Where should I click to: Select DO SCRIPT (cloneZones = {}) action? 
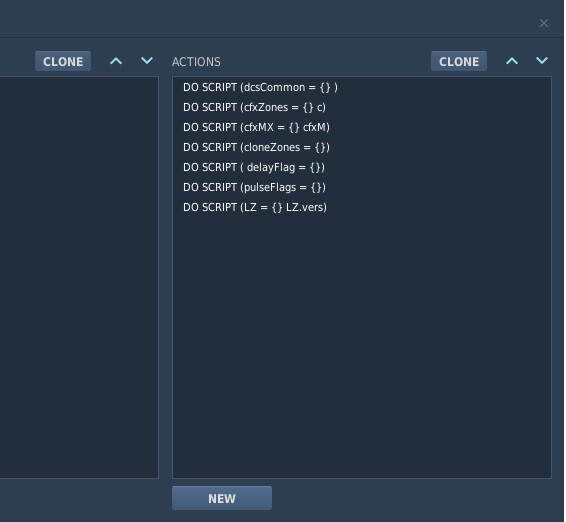coord(362,147)
